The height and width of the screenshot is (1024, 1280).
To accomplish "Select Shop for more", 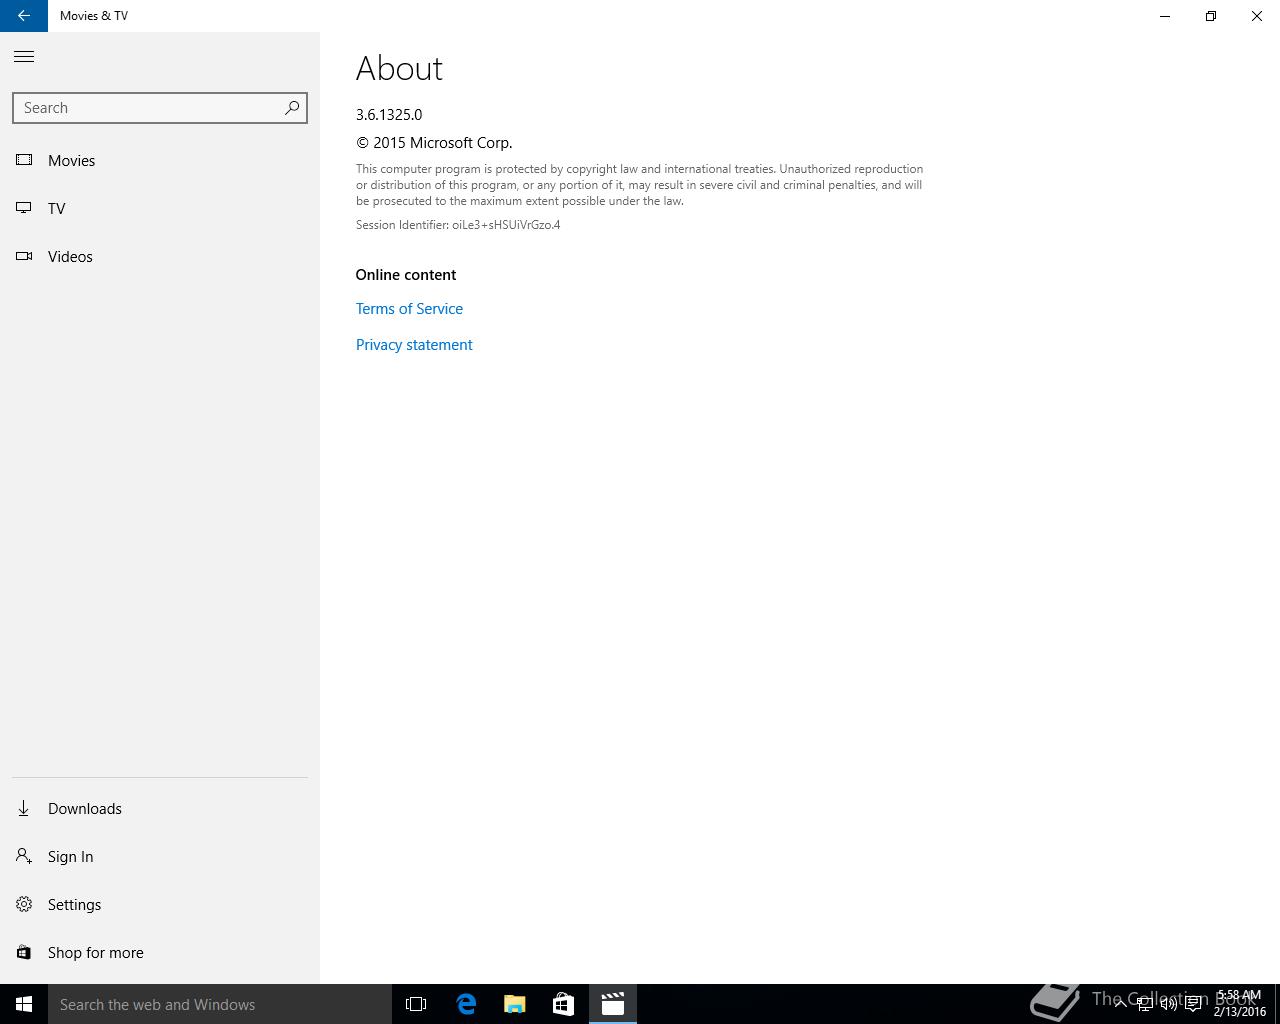I will point(160,952).
